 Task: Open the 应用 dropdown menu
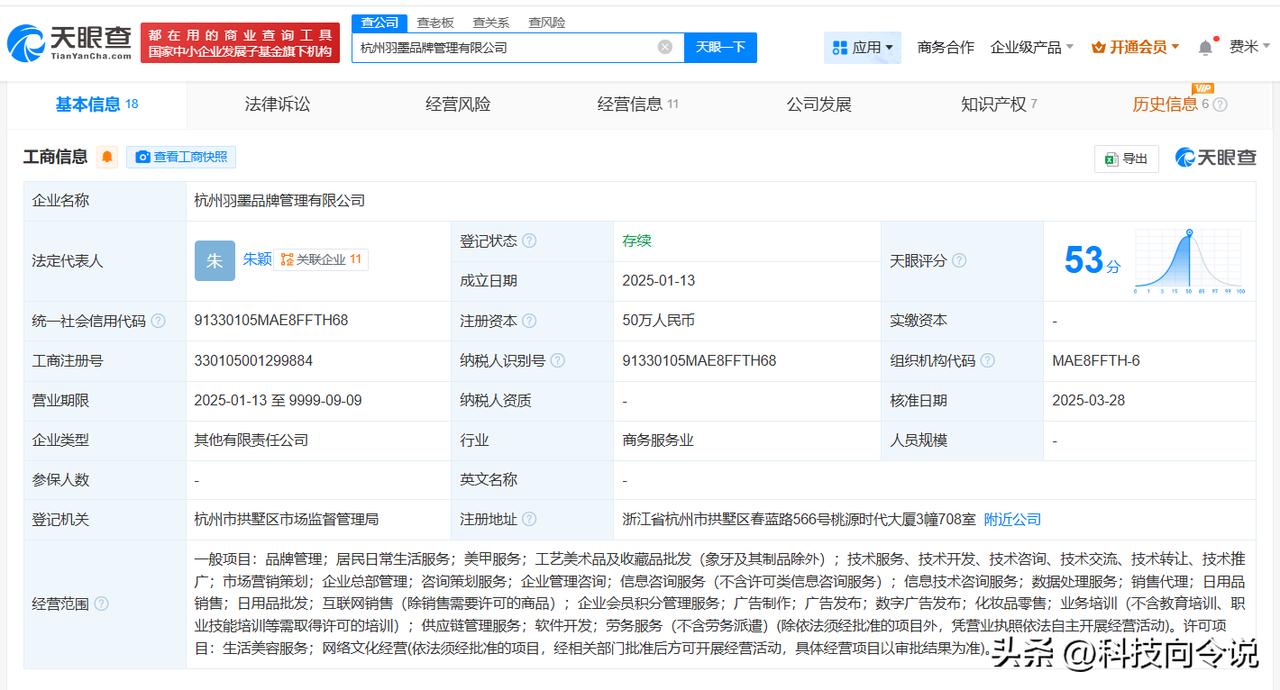862,47
